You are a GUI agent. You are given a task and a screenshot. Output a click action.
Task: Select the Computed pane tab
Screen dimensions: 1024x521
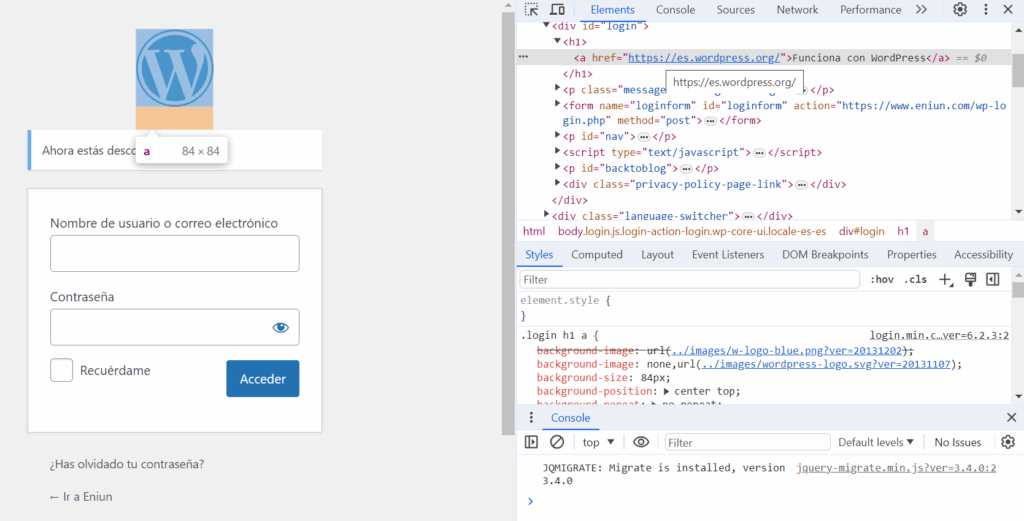tap(597, 255)
